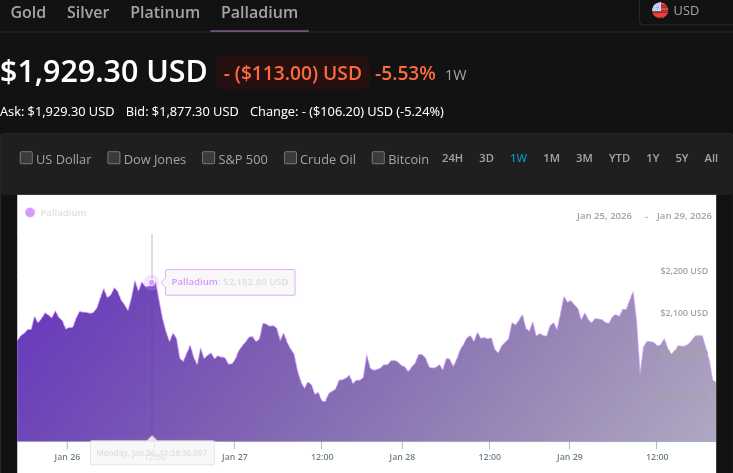This screenshot has height=473, width=733.
Task: Select the YTD range
Action: (x=619, y=158)
